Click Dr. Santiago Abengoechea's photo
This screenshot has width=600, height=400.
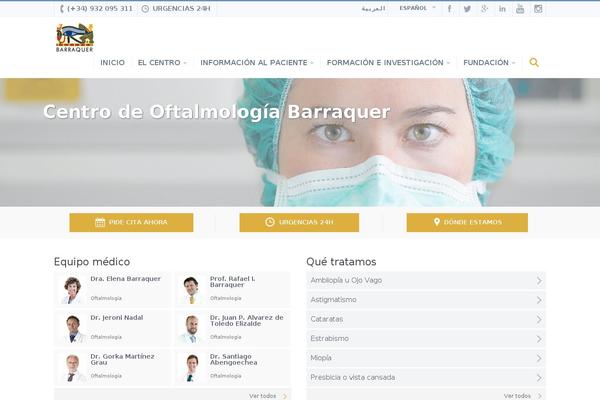point(191,368)
